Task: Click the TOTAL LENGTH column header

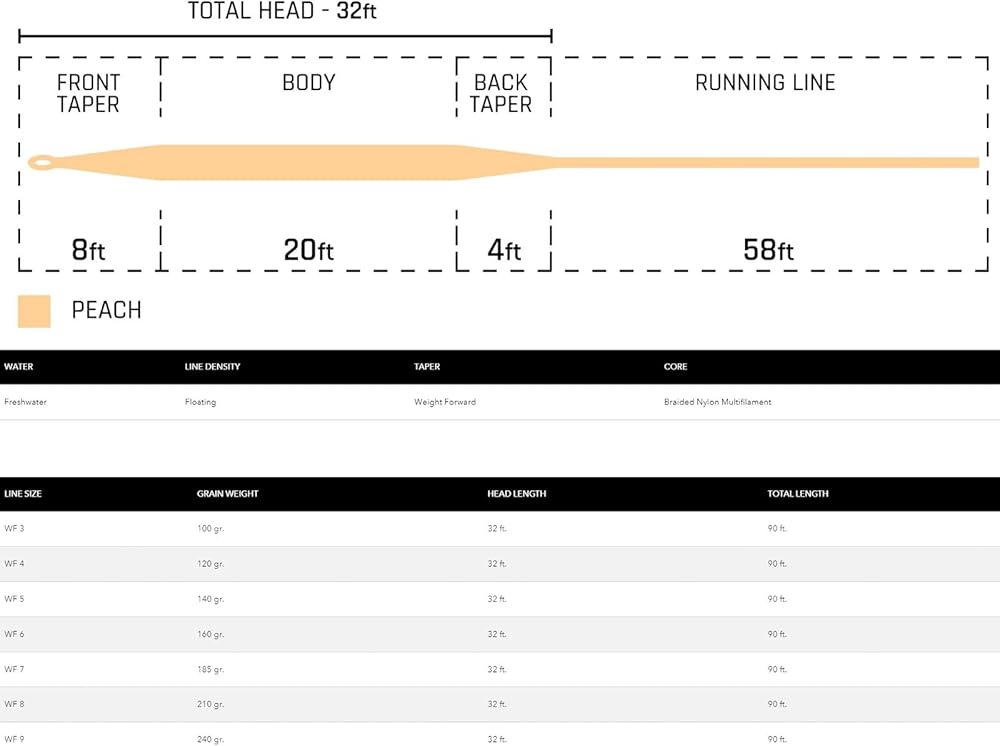Action: 798,494
